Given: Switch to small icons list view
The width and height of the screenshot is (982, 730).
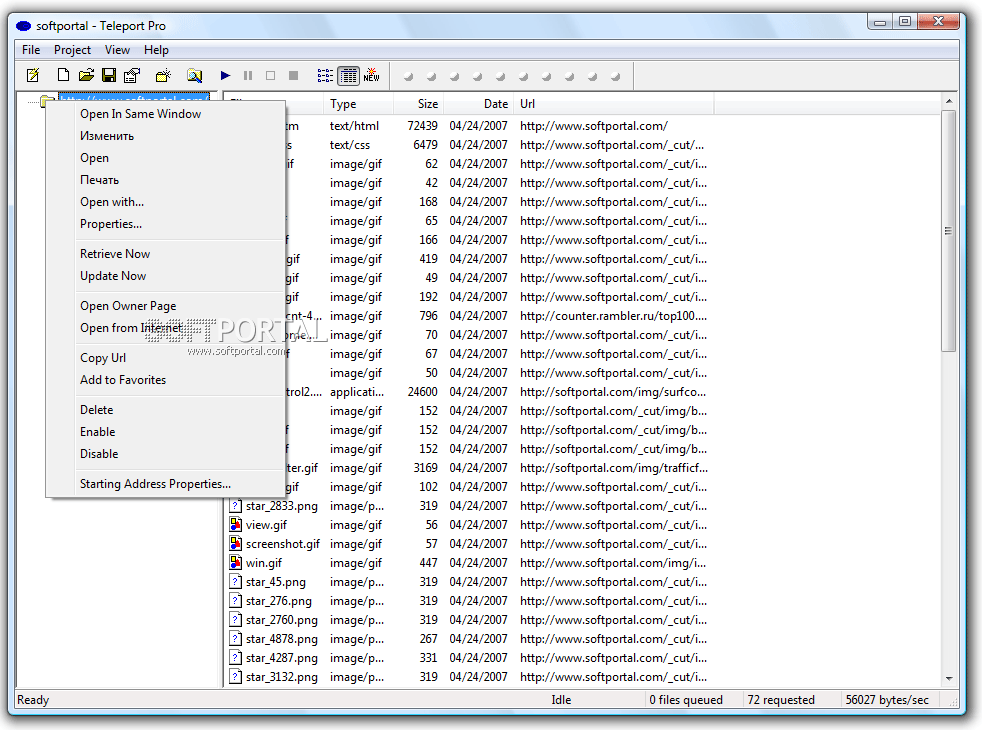Looking at the screenshot, I should coord(325,76).
